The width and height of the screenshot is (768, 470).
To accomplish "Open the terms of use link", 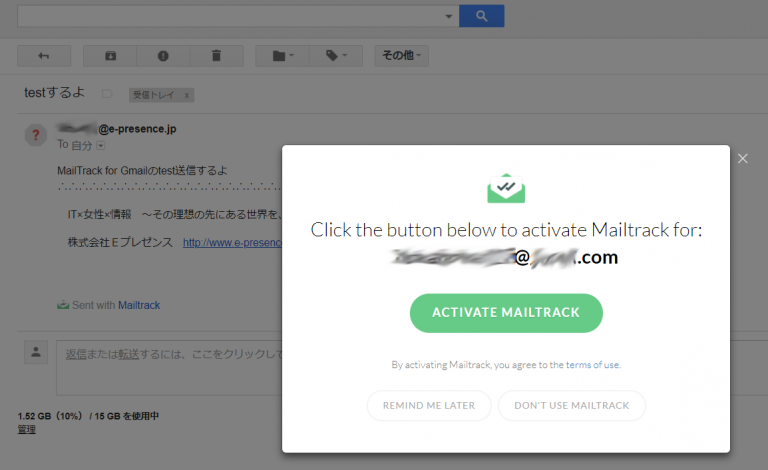I will 593,365.
